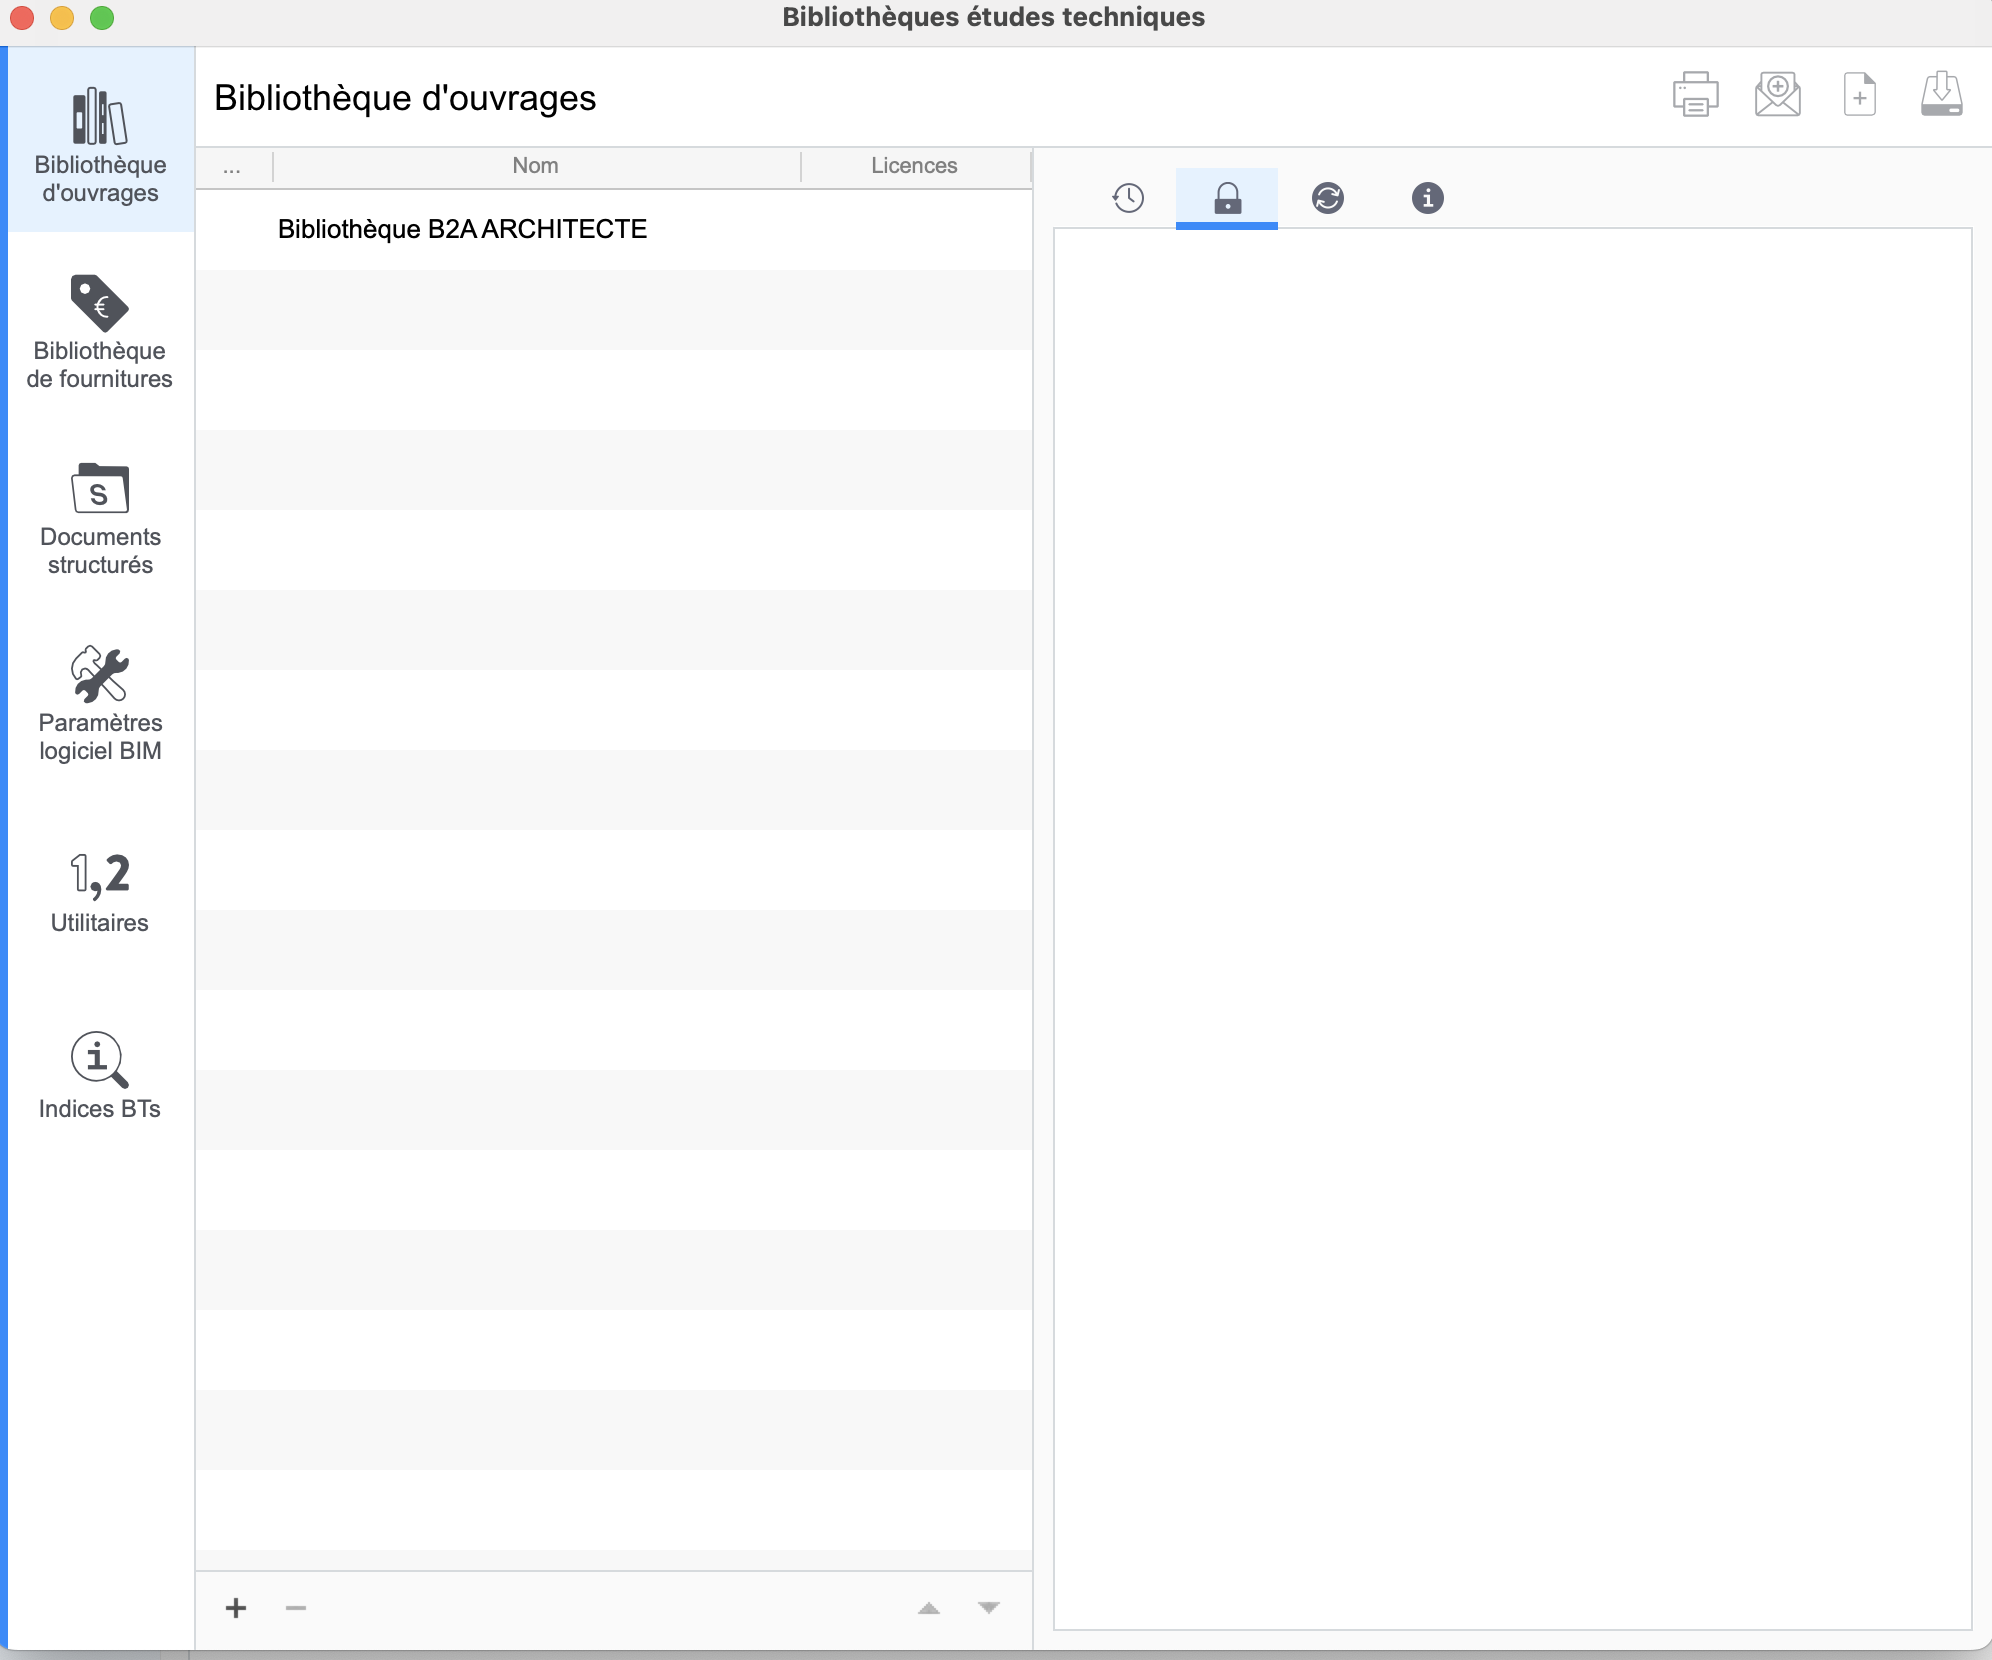This screenshot has width=1992, height=1660.
Task: Open Paramètres logiciel BIM section
Action: click(100, 703)
